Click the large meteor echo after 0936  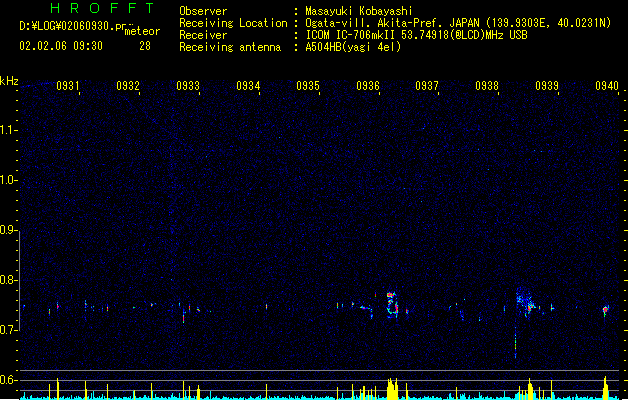(x=392, y=305)
